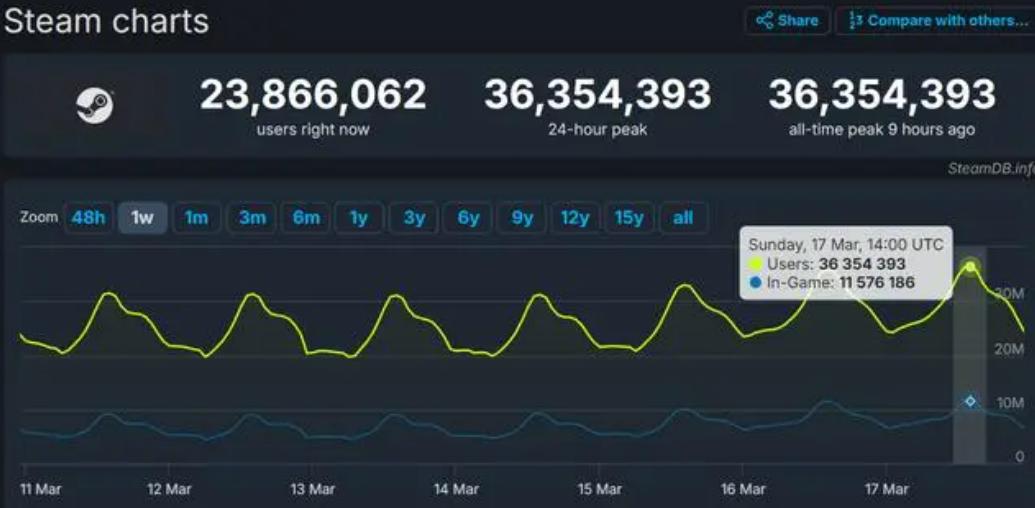Click the tooltip Users value 36 354 393
This screenshot has width=1035, height=508.
862,264
